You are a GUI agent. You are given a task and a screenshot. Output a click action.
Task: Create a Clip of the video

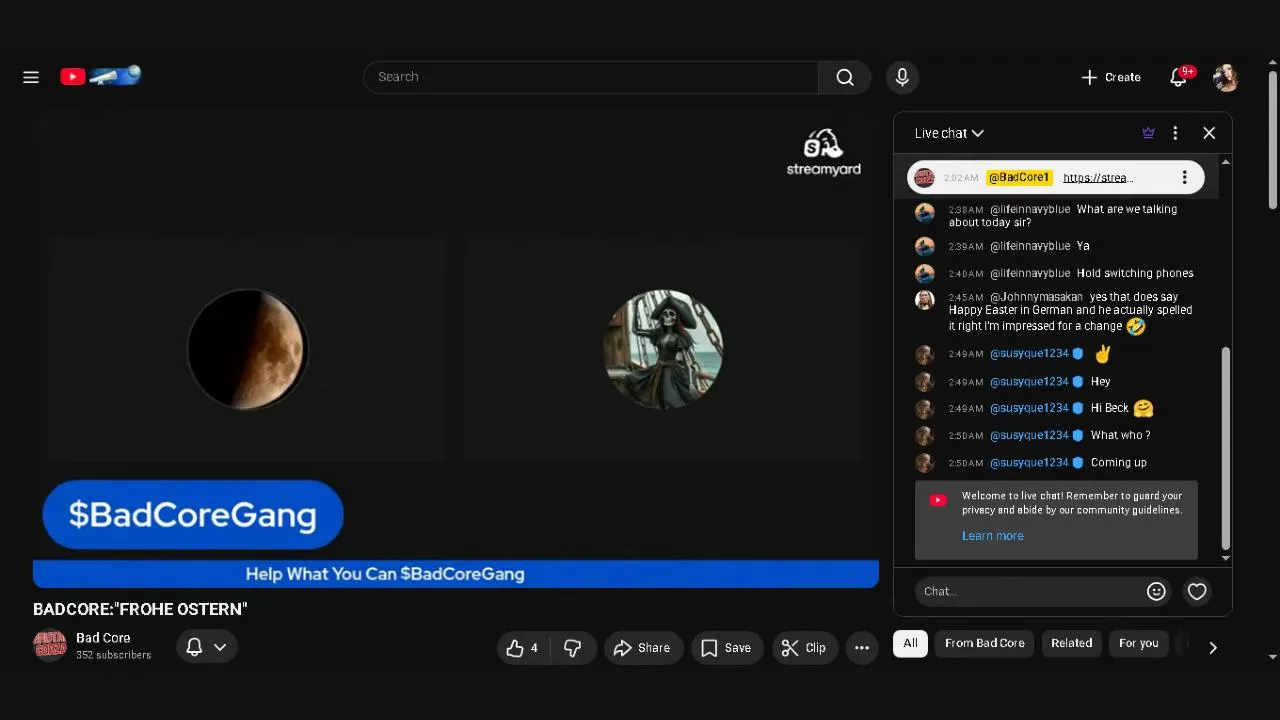click(x=804, y=648)
